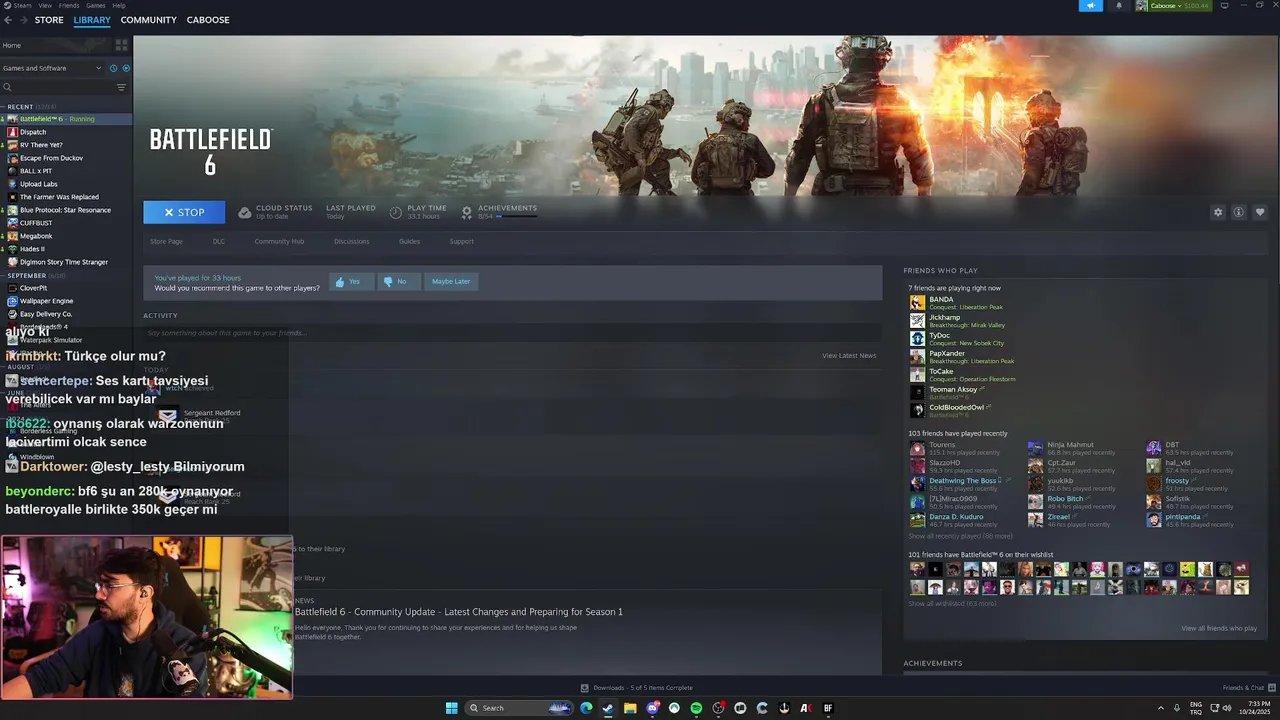1280x720 pixels.
Task: Open the game Manage gear icon
Action: (1218, 212)
